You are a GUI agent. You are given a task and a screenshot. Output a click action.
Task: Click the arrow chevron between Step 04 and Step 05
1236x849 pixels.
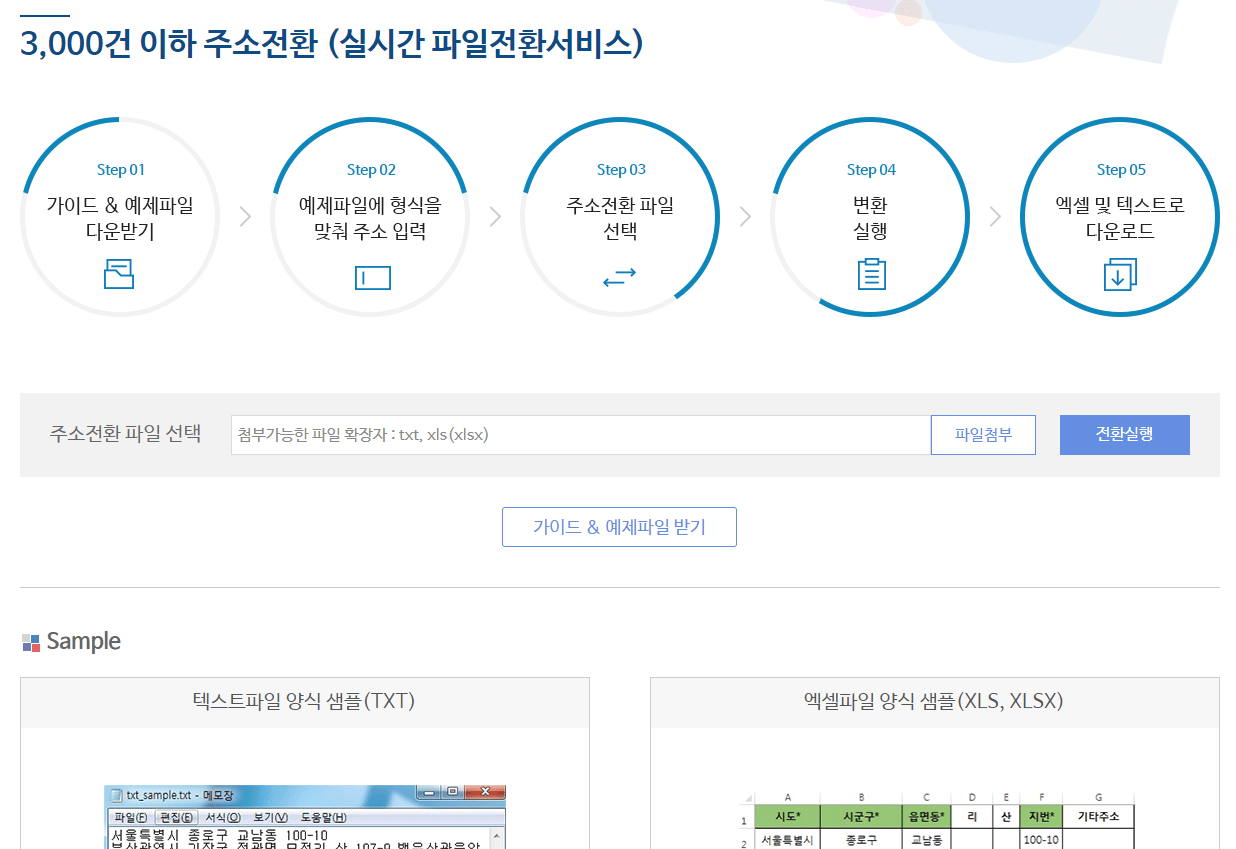coord(995,215)
